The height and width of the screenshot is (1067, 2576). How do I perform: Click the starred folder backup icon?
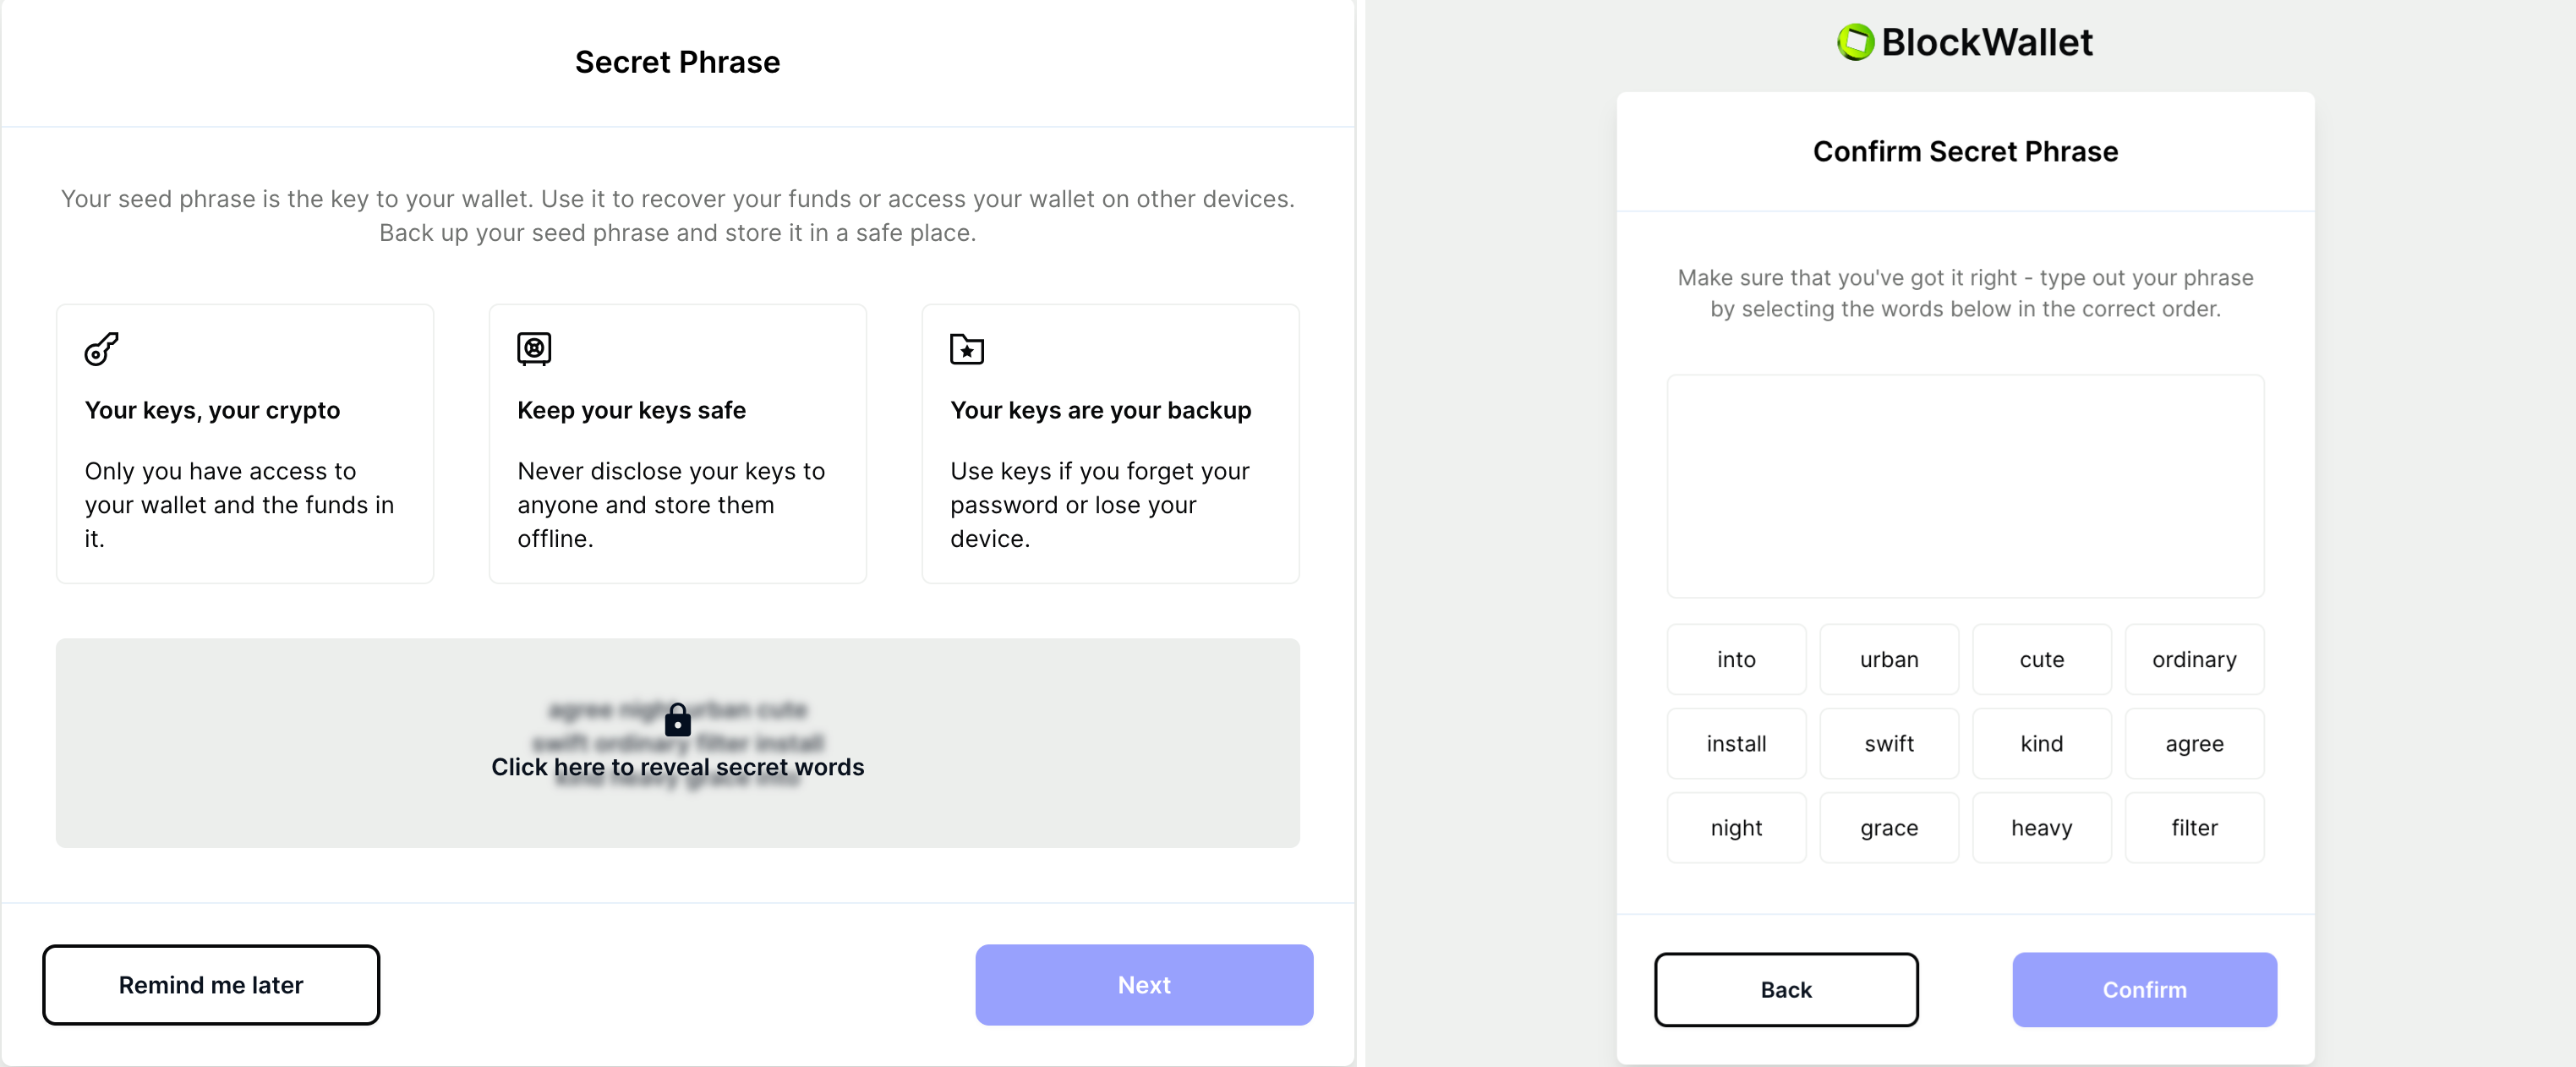click(966, 349)
